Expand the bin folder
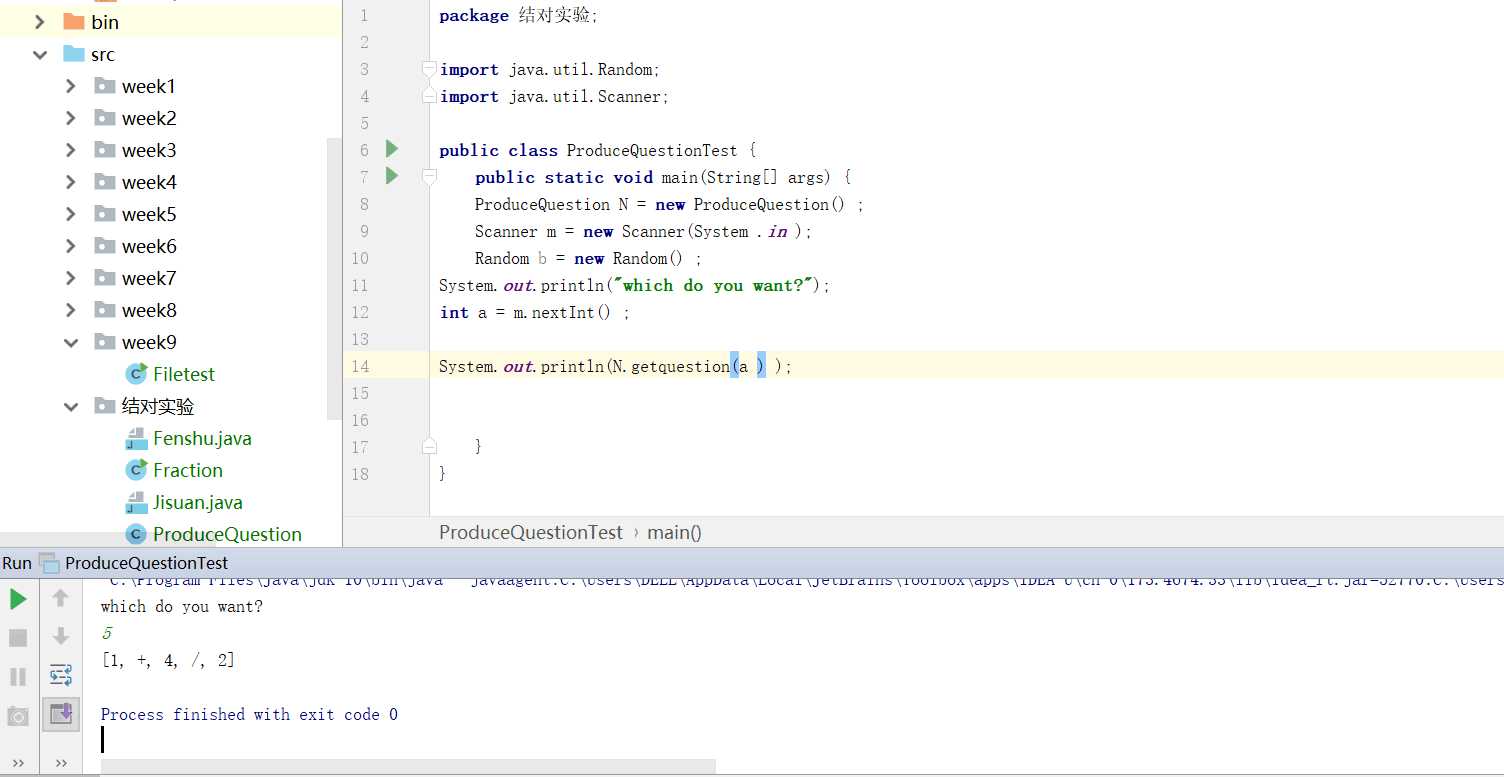Image resolution: width=1504 pixels, height=777 pixels. (x=40, y=21)
